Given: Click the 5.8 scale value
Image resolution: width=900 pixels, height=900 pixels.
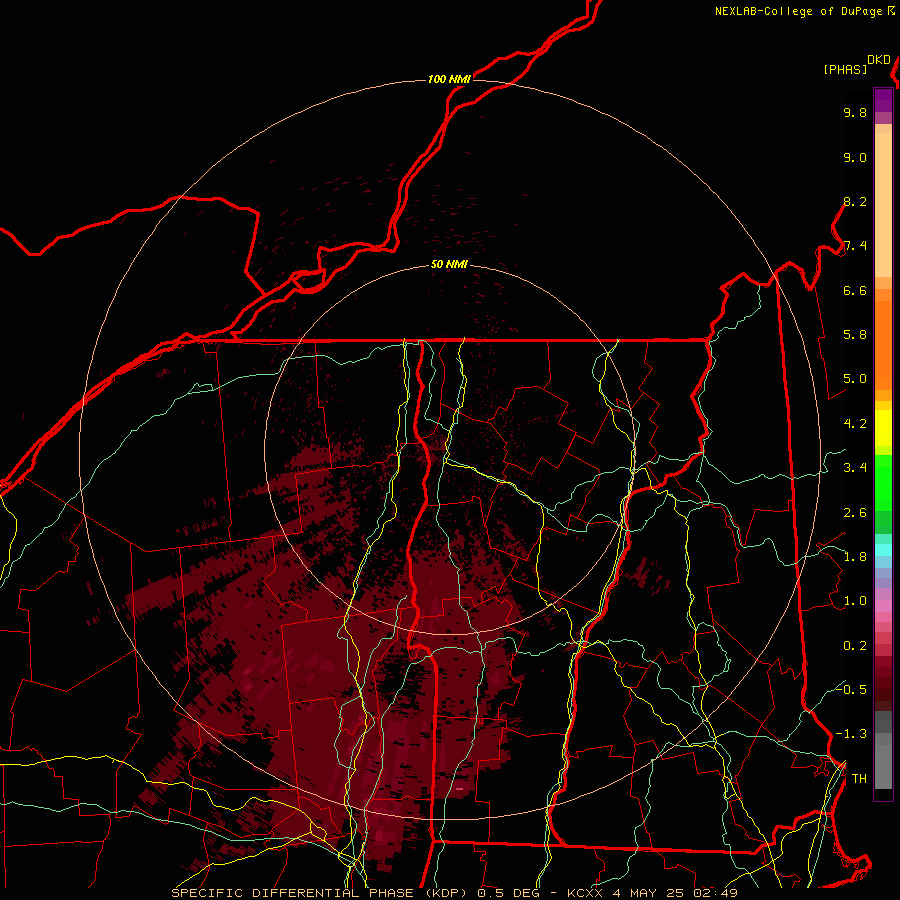Looking at the screenshot, I should click(x=855, y=335).
